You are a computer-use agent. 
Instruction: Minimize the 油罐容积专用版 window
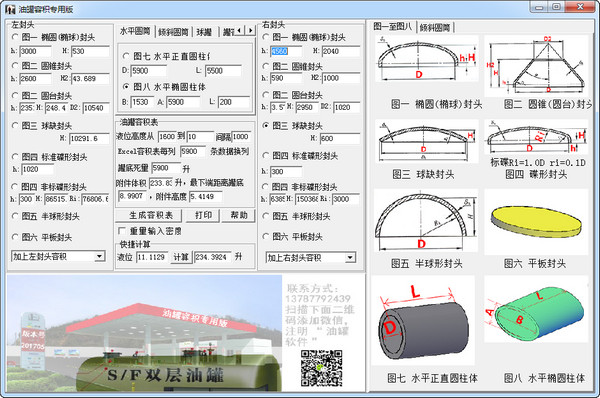(x=540, y=7)
